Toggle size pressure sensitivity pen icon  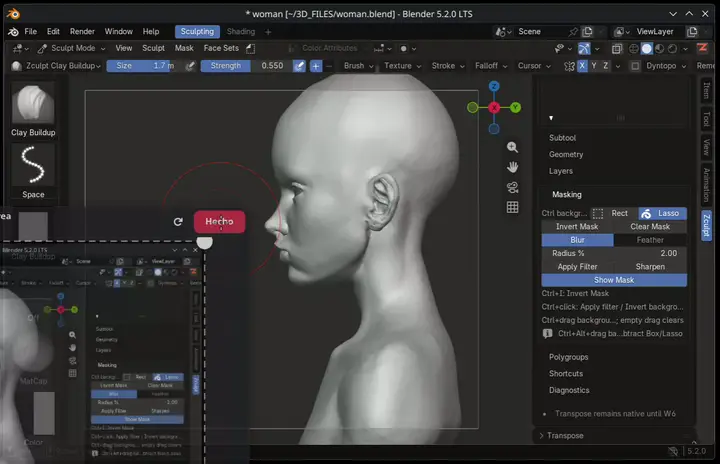click(x=190, y=66)
